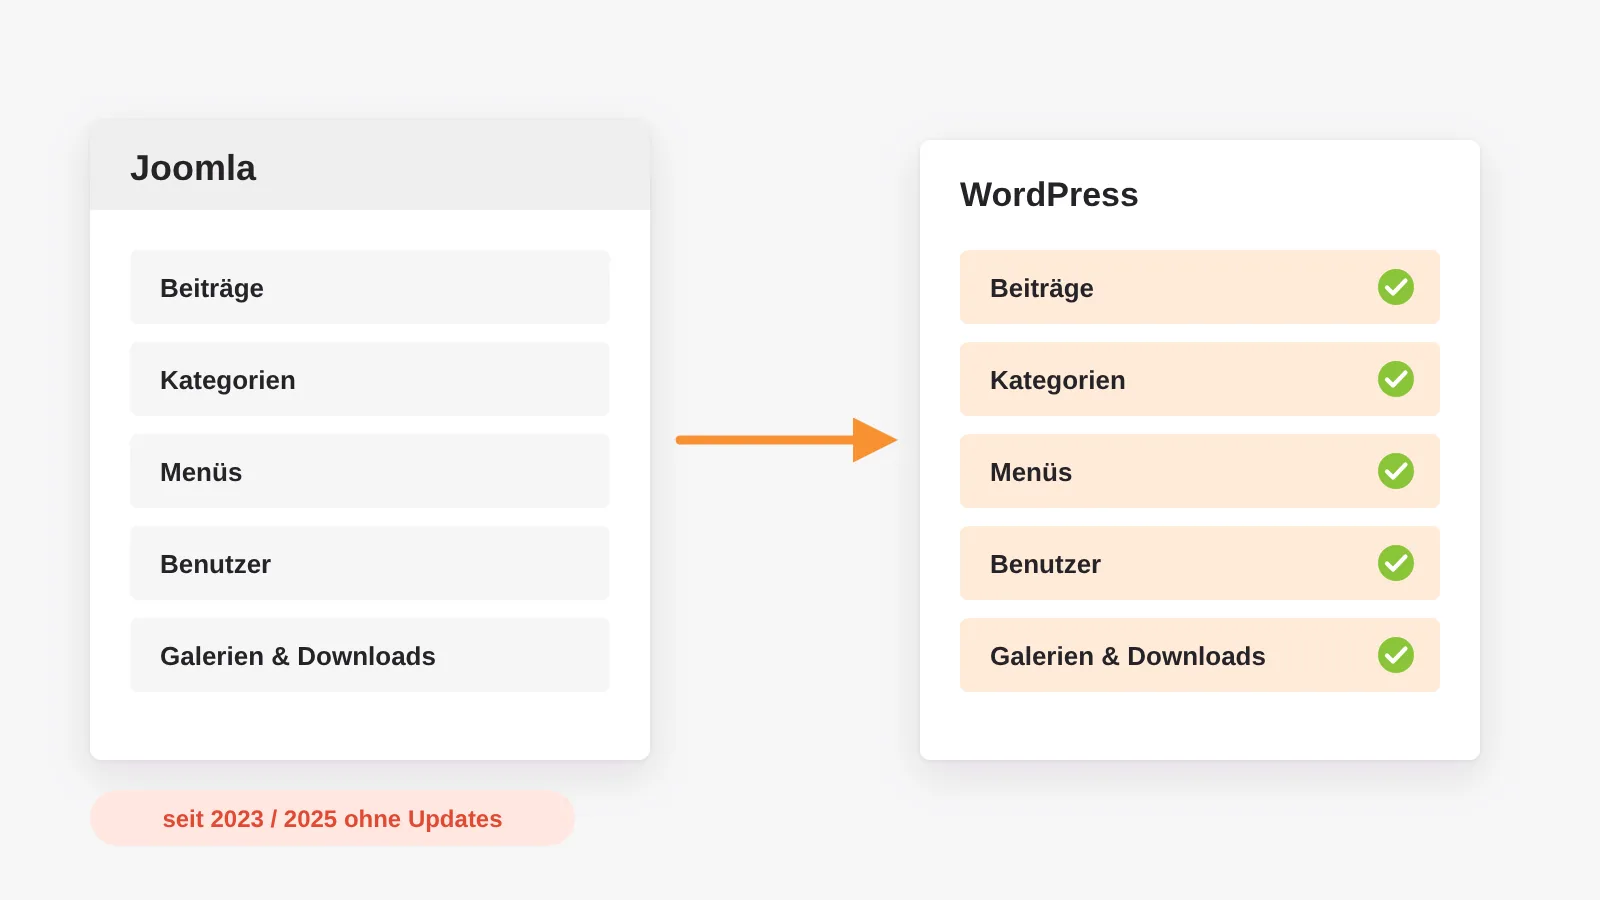Click the green checkmark beside WordPress Beiträge
Screen dimensions: 1600x900
coord(1396,287)
